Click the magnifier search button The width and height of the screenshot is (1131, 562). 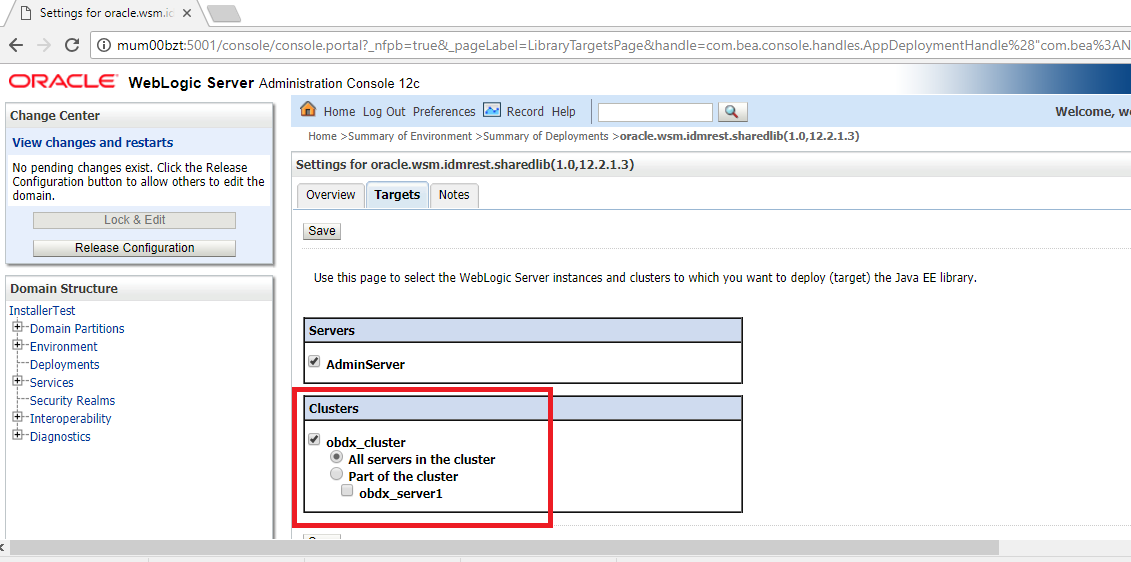pyautogui.click(x=732, y=112)
